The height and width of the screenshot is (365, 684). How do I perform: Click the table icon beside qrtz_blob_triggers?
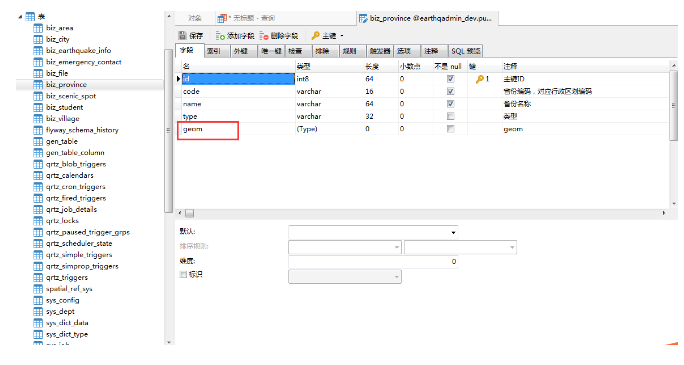[x=38, y=164]
